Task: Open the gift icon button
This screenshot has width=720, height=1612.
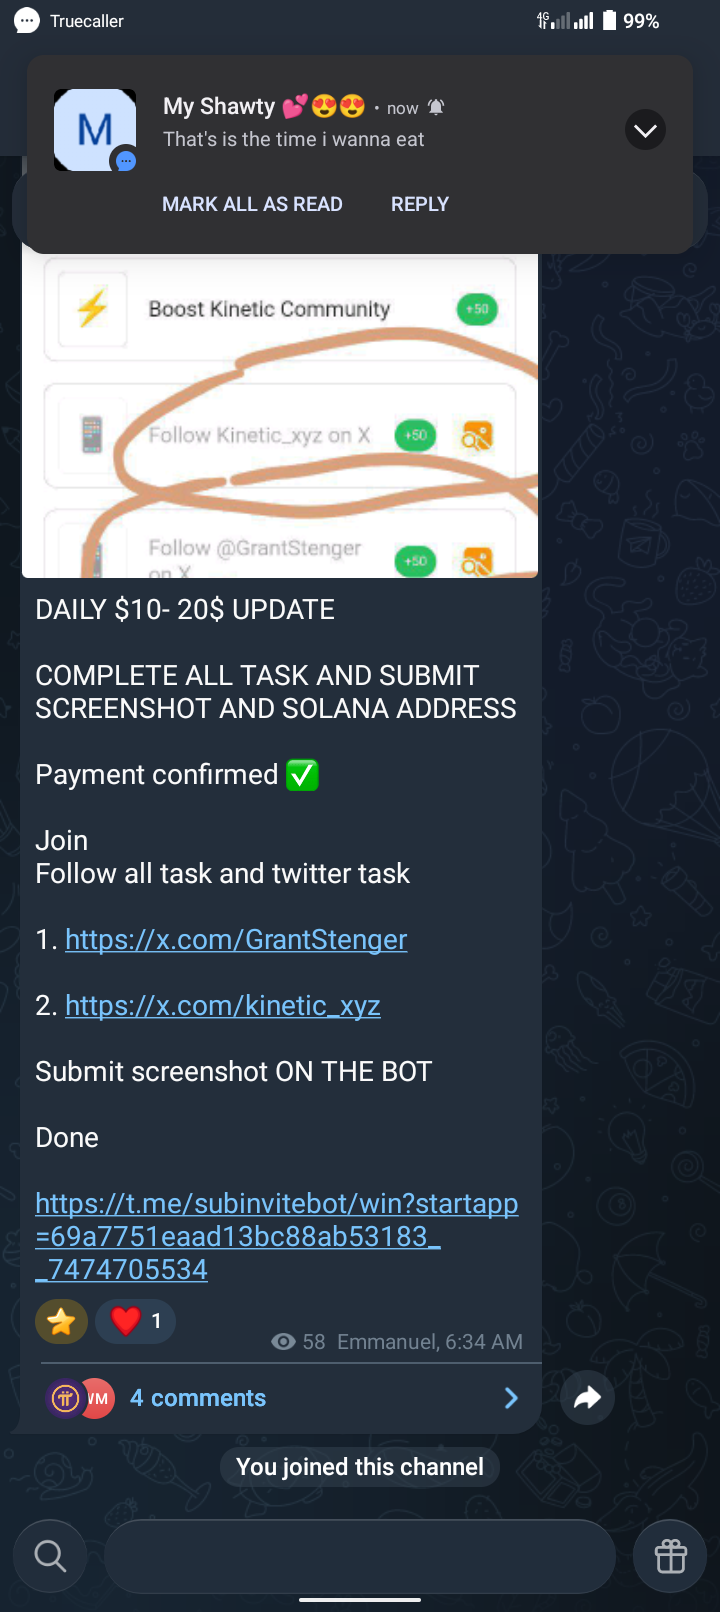Action: [x=670, y=1556]
